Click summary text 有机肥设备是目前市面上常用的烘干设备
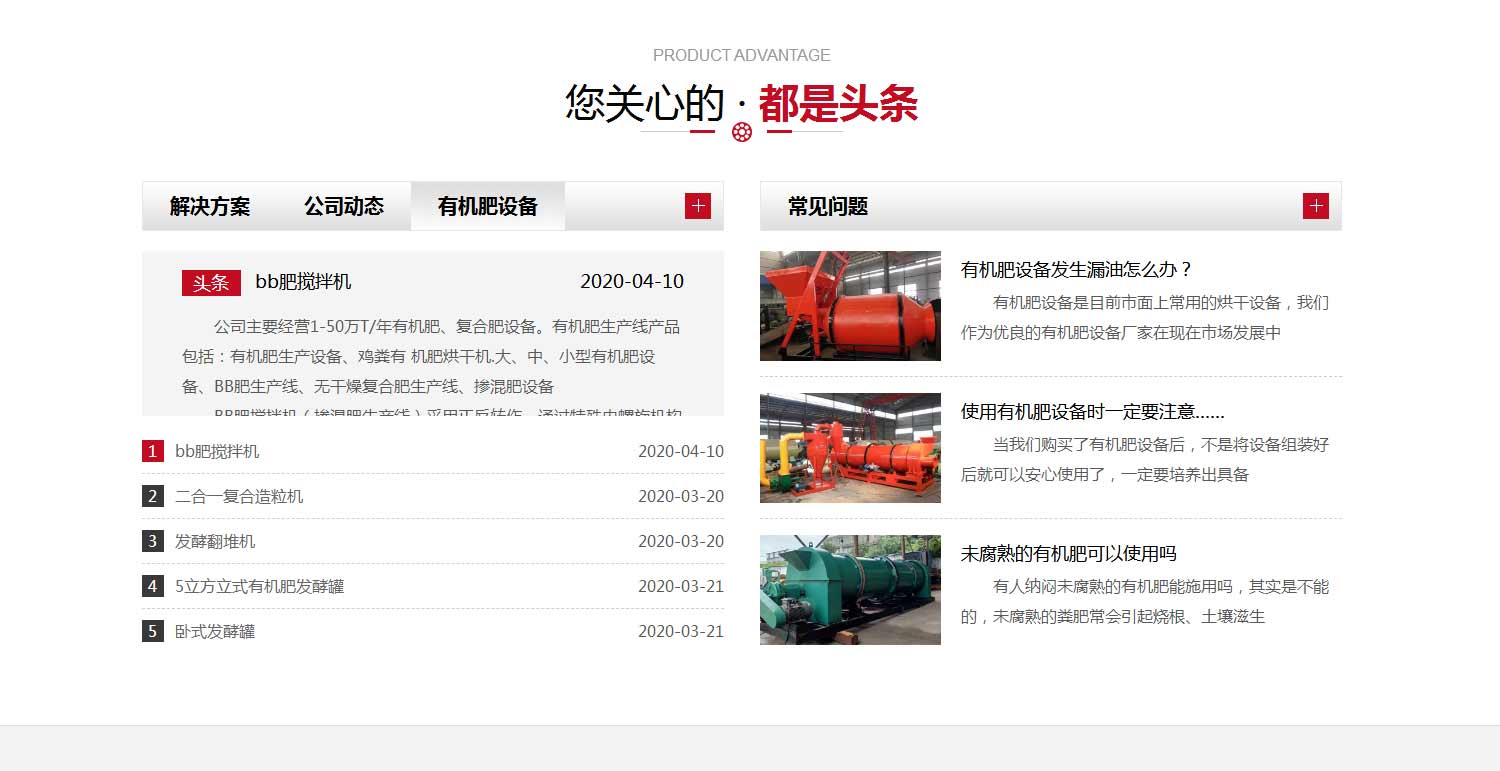Screen dimensions: 1500x771 1145,317
